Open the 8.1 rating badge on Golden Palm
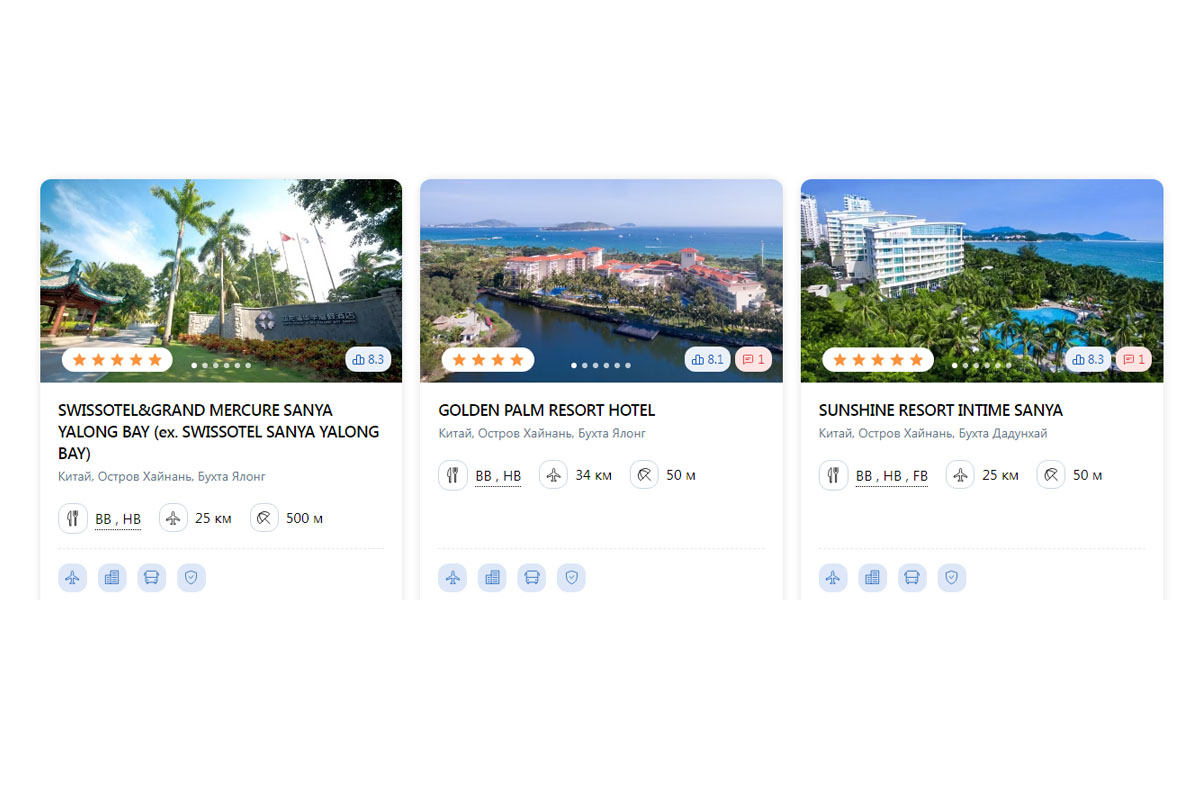Image resolution: width=1200 pixels, height=800 pixels. click(708, 360)
